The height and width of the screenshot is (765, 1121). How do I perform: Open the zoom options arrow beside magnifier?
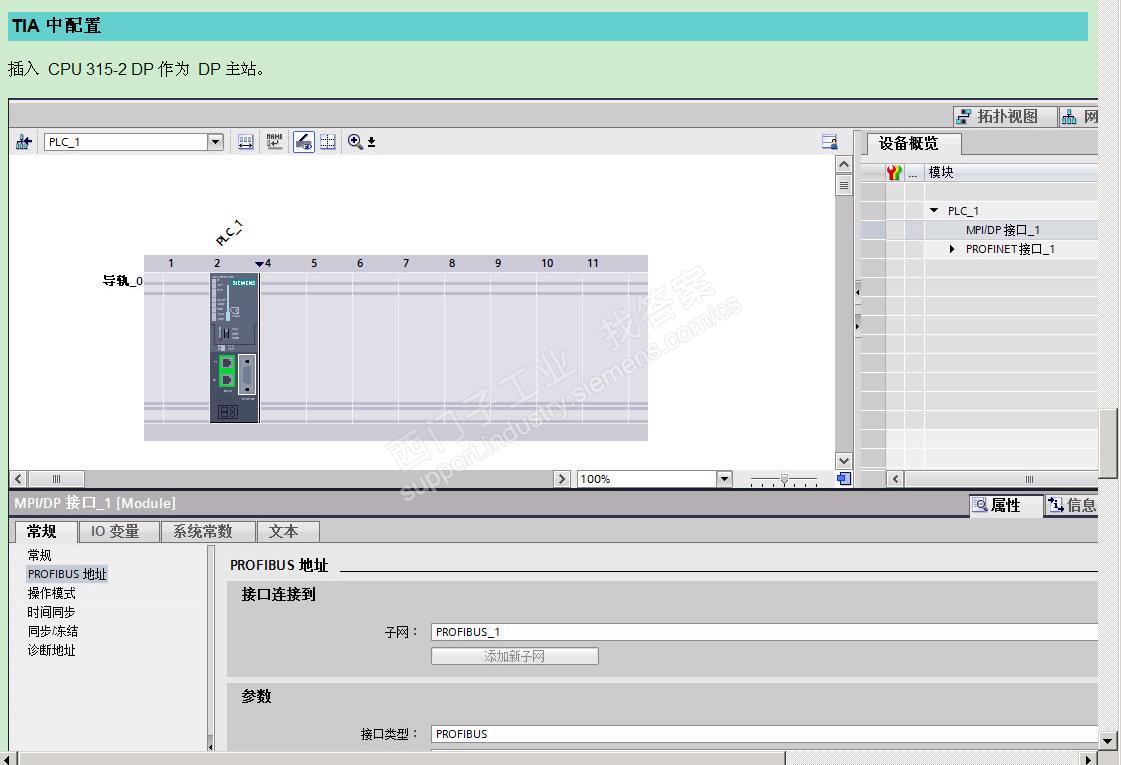coord(372,142)
